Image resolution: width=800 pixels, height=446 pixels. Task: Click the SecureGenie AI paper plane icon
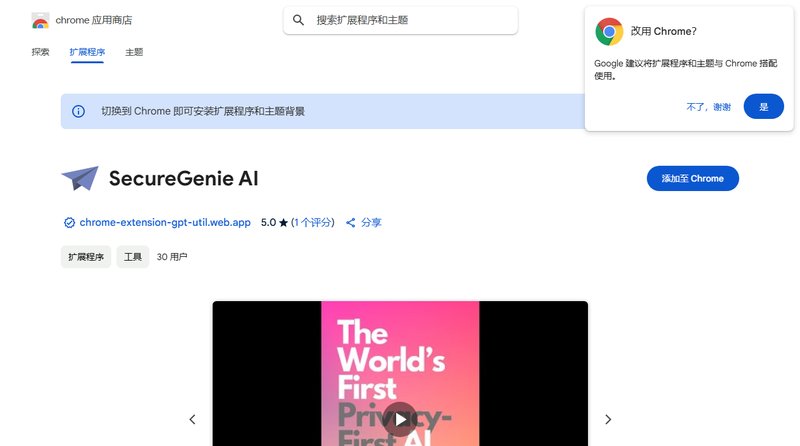click(80, 178)
